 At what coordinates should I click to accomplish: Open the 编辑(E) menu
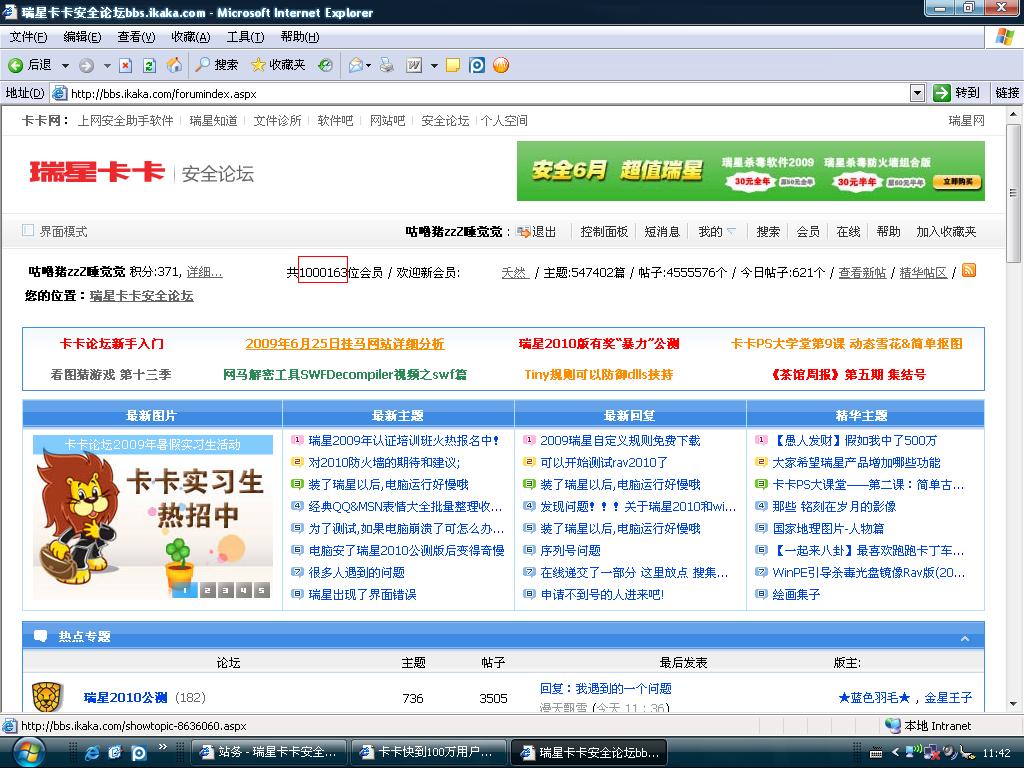[x=82, y=37]
